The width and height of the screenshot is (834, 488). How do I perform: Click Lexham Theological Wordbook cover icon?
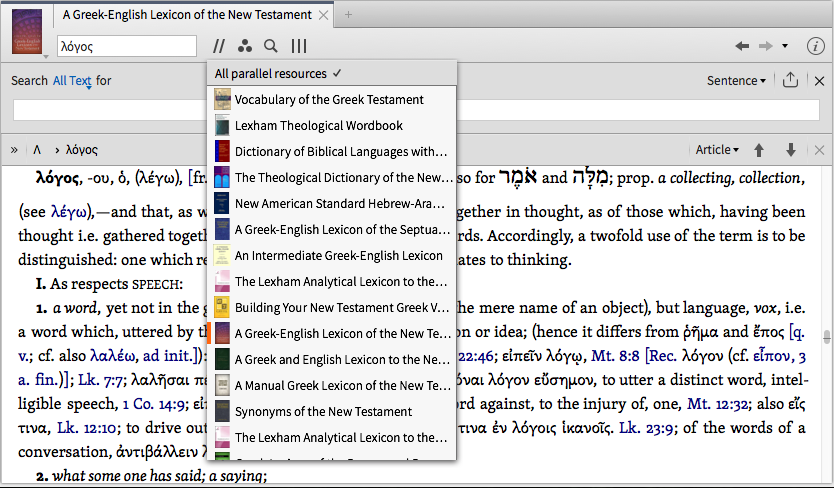click(222, 126)
